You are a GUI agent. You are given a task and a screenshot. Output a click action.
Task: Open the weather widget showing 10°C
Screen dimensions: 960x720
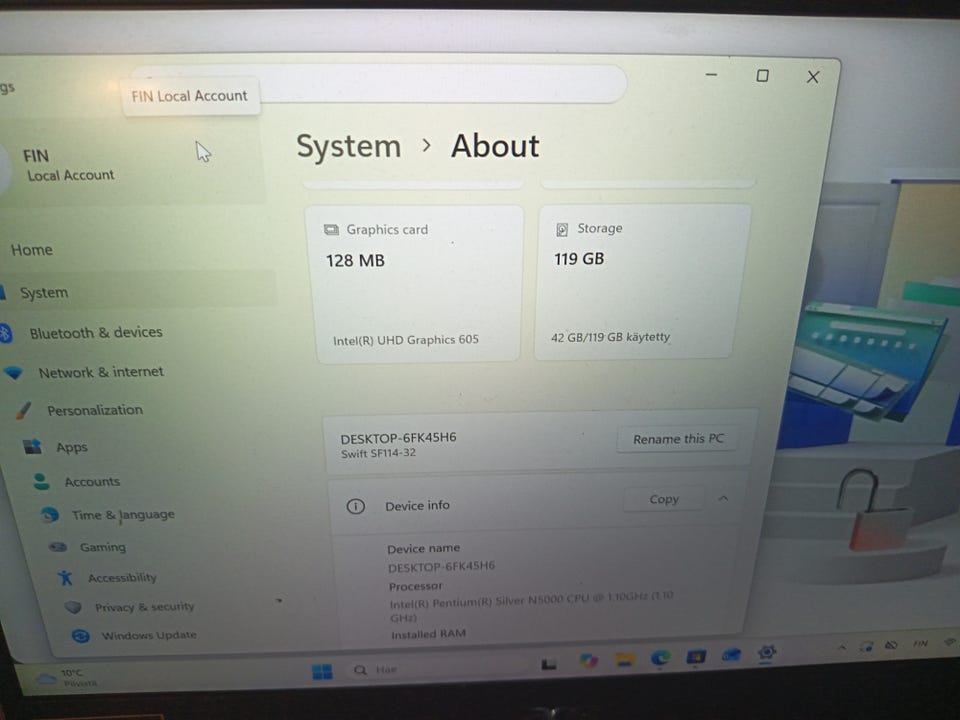pos(66,678)
